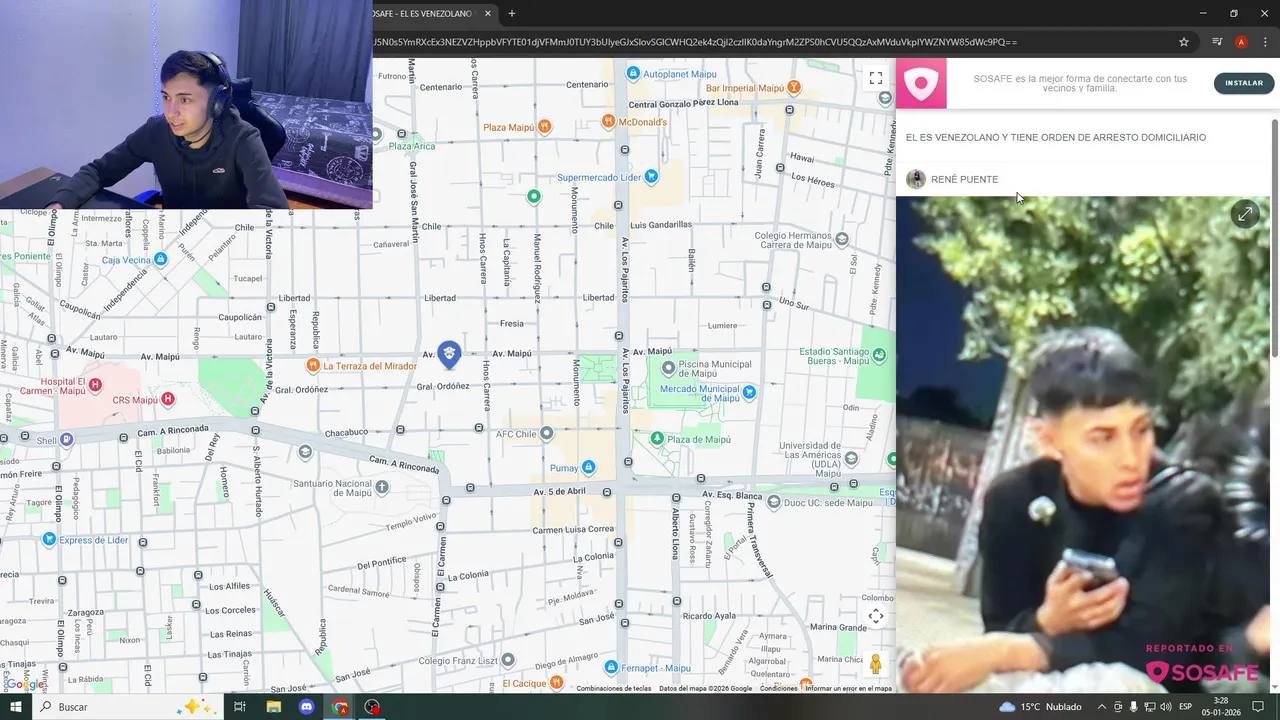The width and height of the screenshot is (1280, 720).
Task: Open the microphone tray icon
Action: pyautogui.click(x=1134, y=707)
